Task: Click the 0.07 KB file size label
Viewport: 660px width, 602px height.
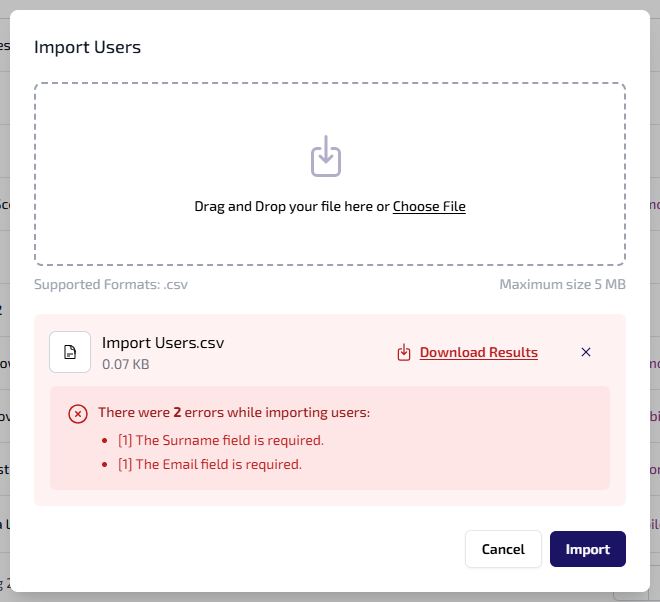Action: click(126, 365)
